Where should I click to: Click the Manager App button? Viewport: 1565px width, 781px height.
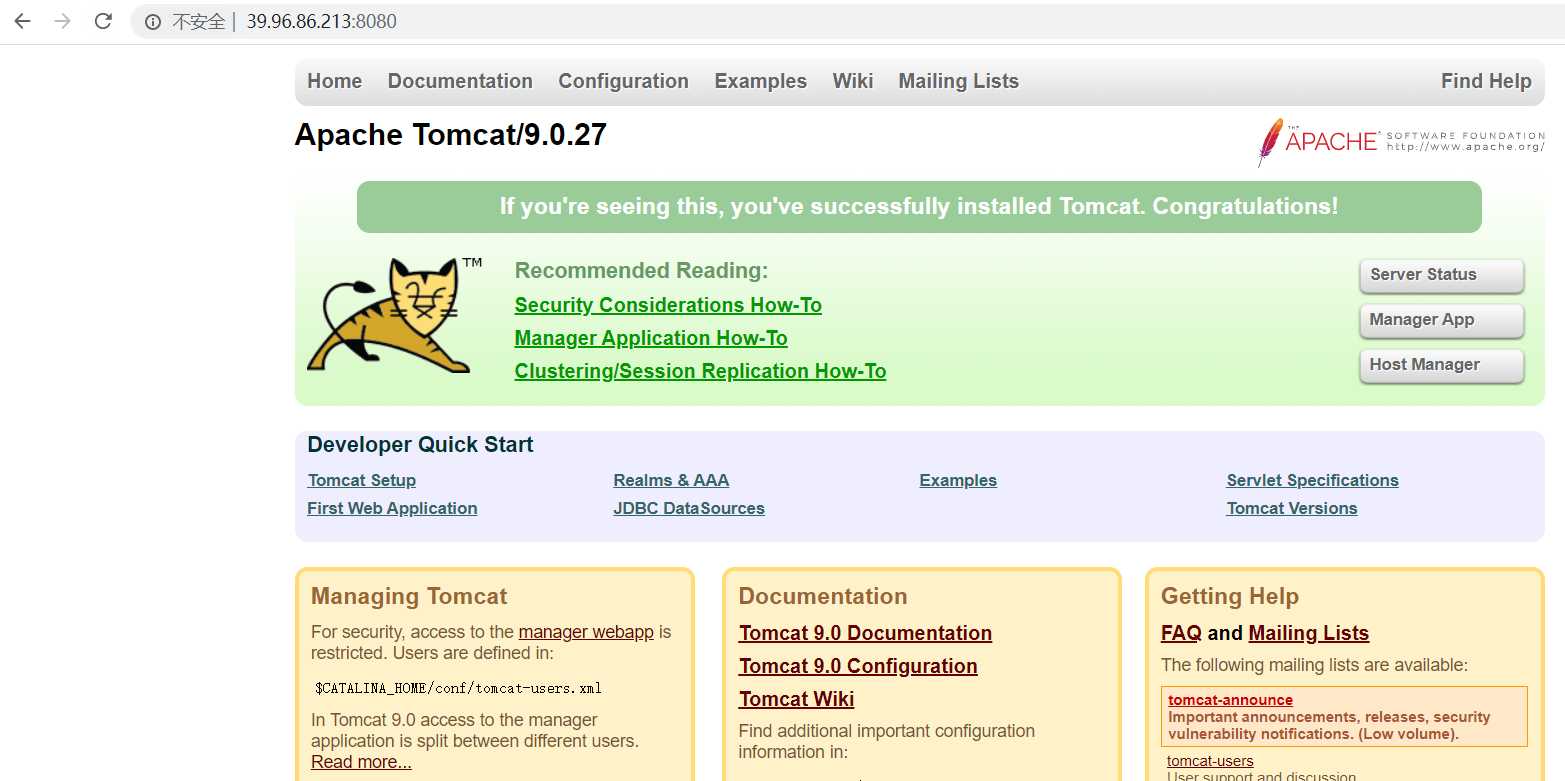click(1441, 320)
